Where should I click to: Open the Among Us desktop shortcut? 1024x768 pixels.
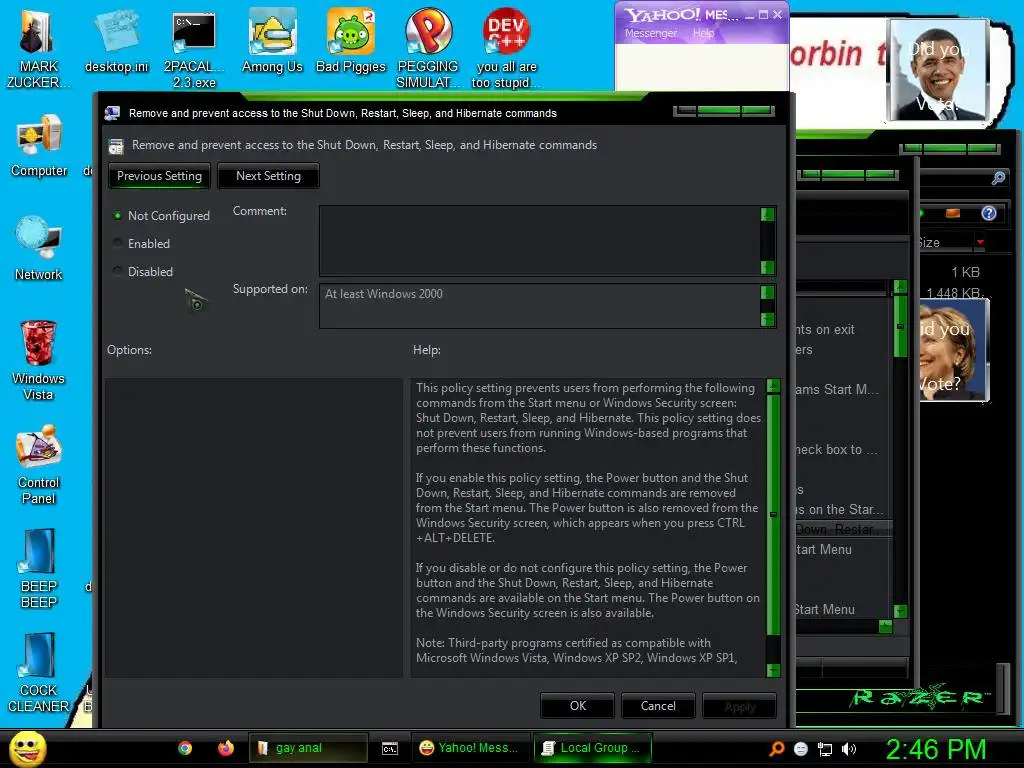(272, 40)
